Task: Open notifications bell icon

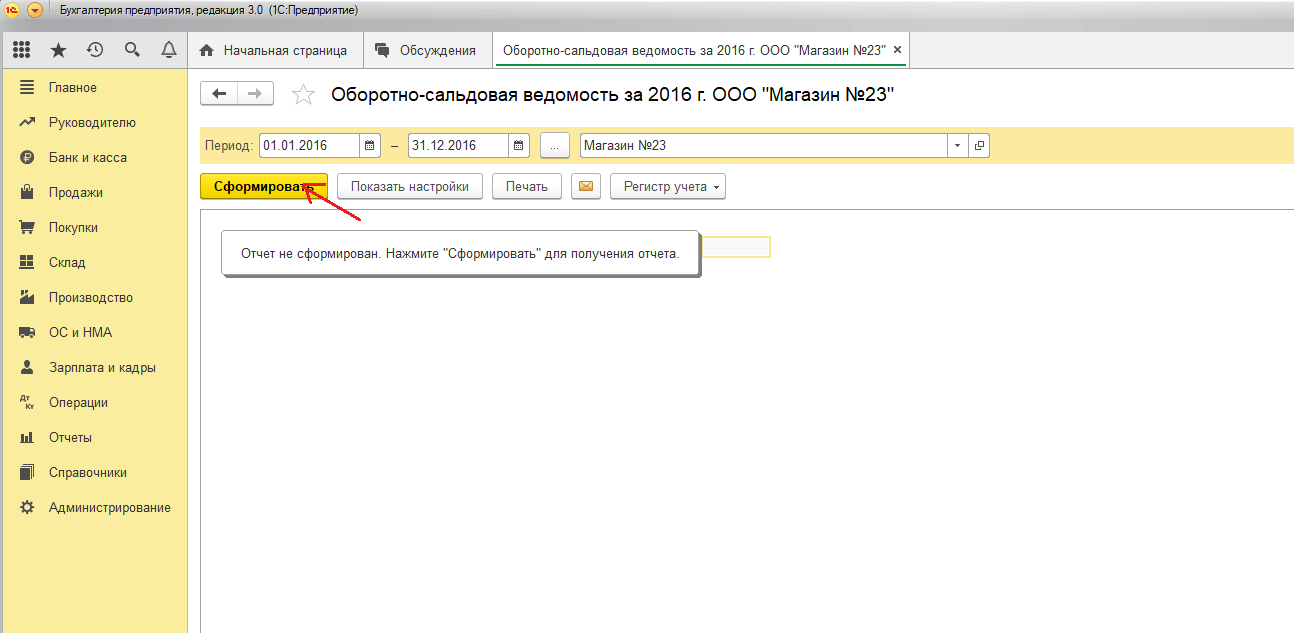Action: [168, 50]
